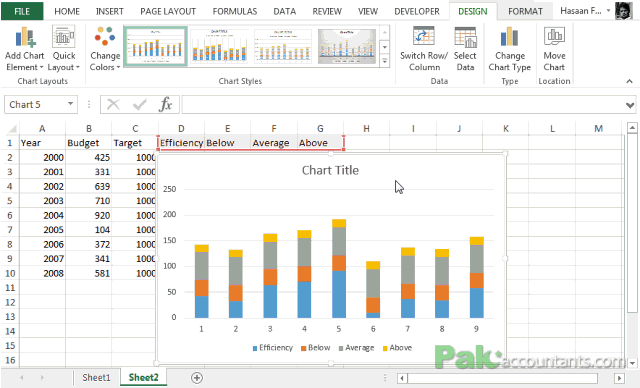Expand the Chart Styles gallery

point(385,61)
